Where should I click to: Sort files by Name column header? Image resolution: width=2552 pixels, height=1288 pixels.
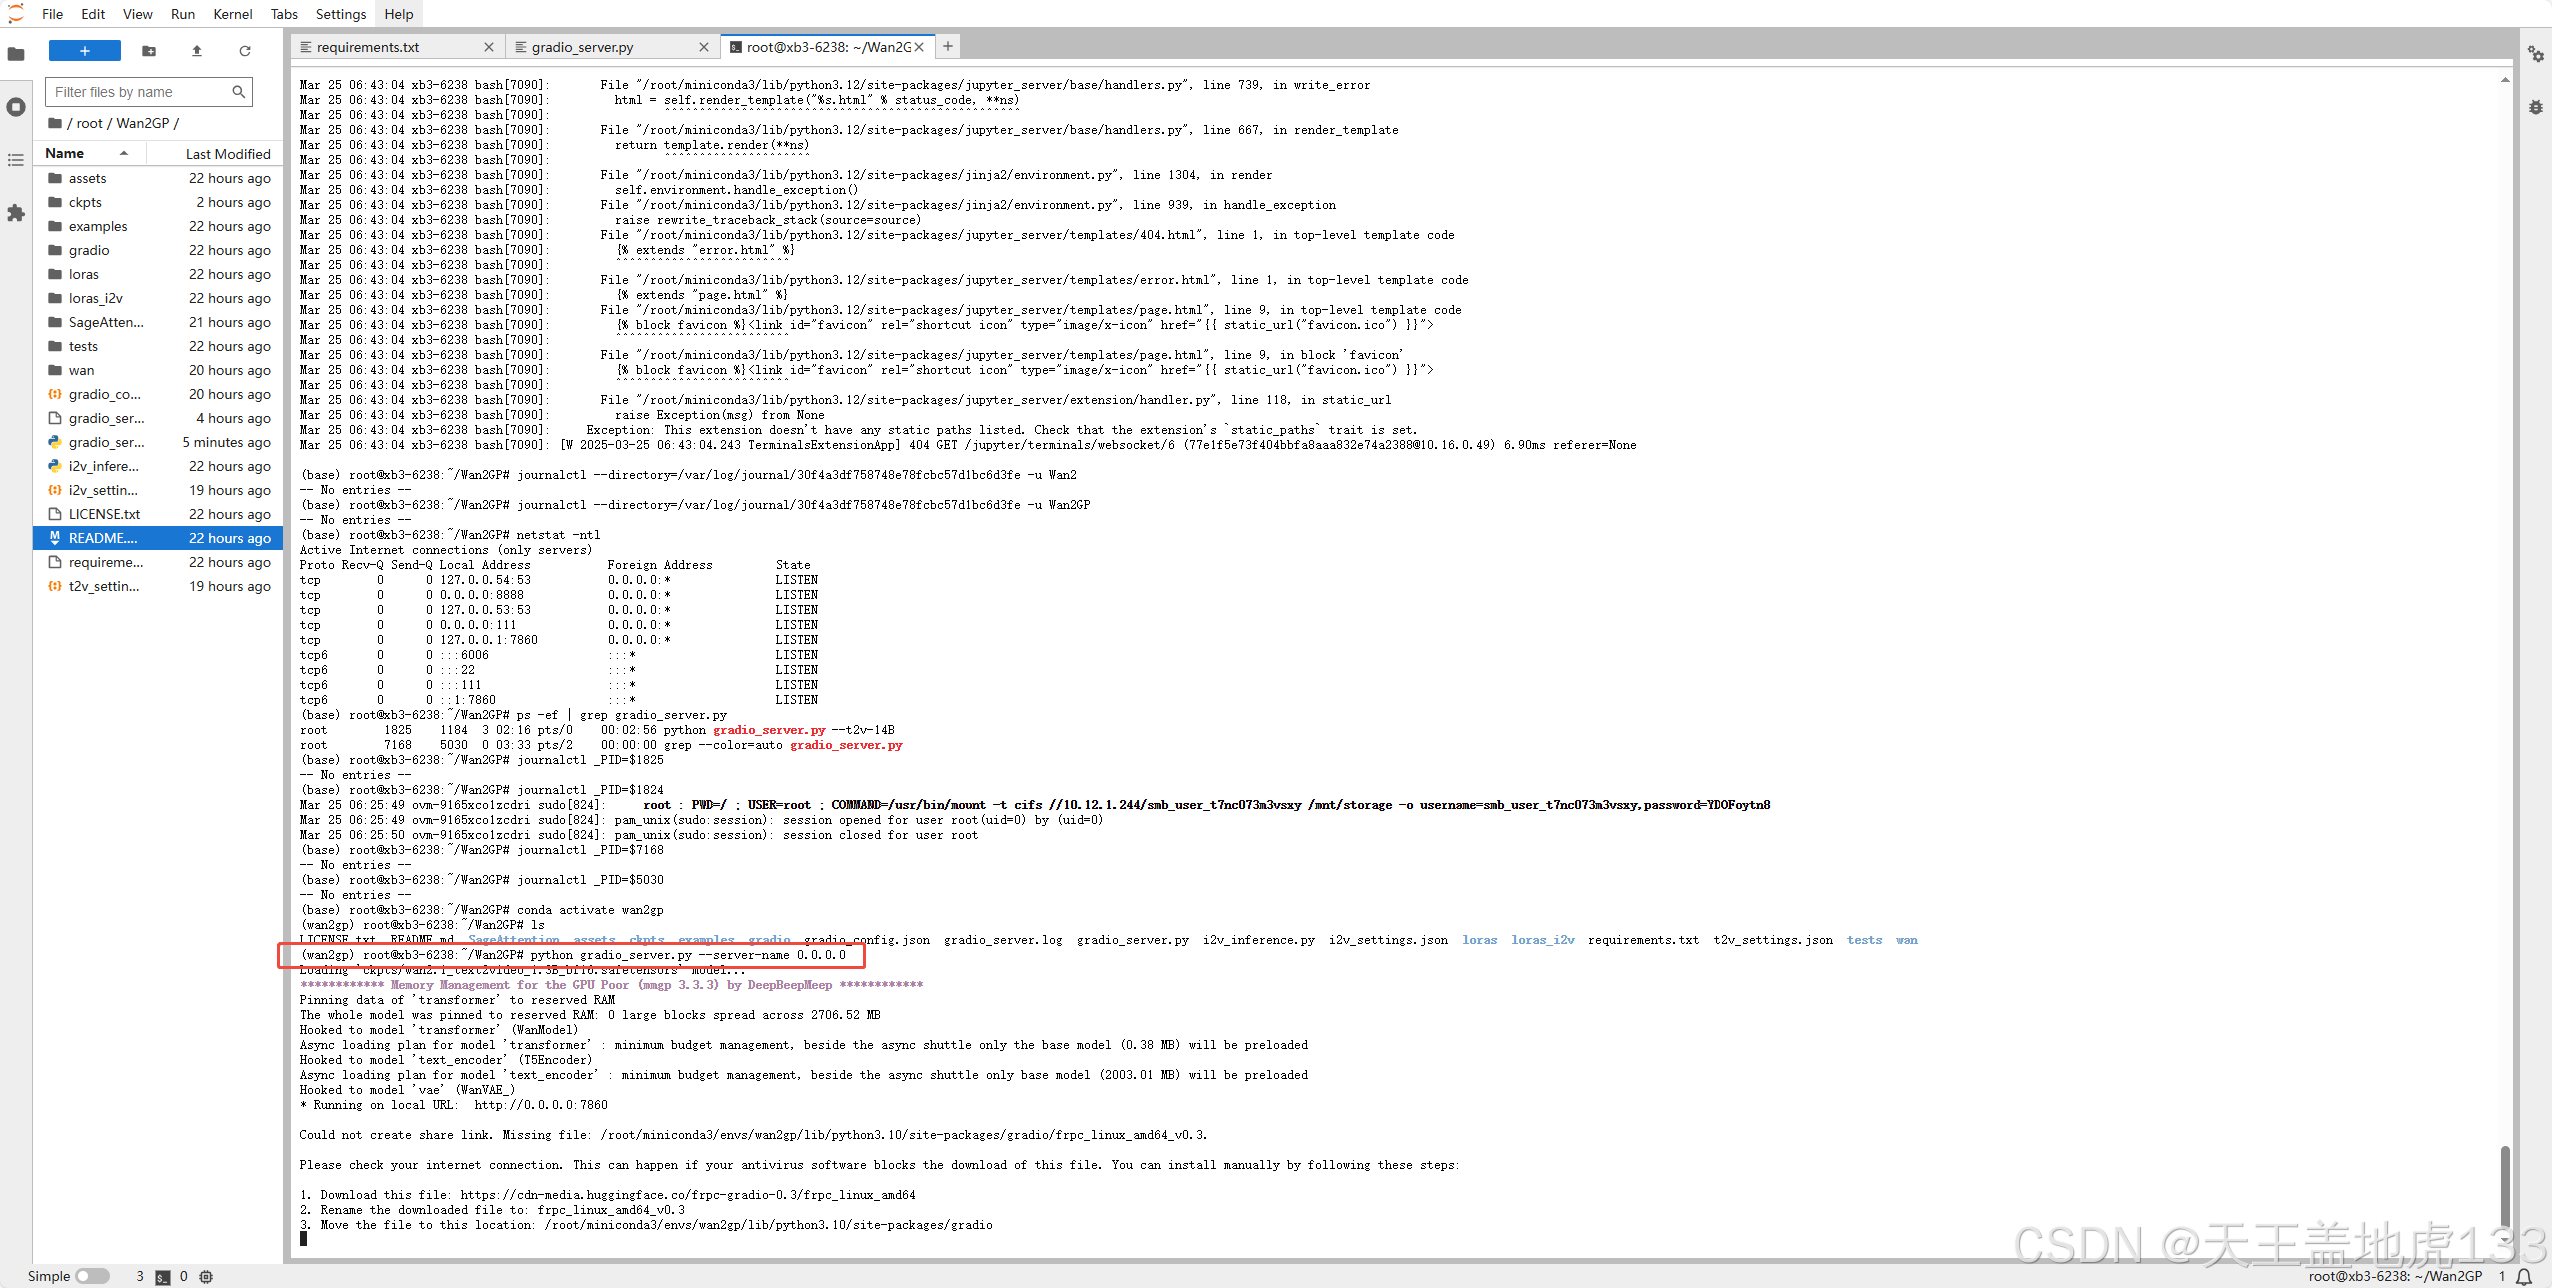(65, 153)
